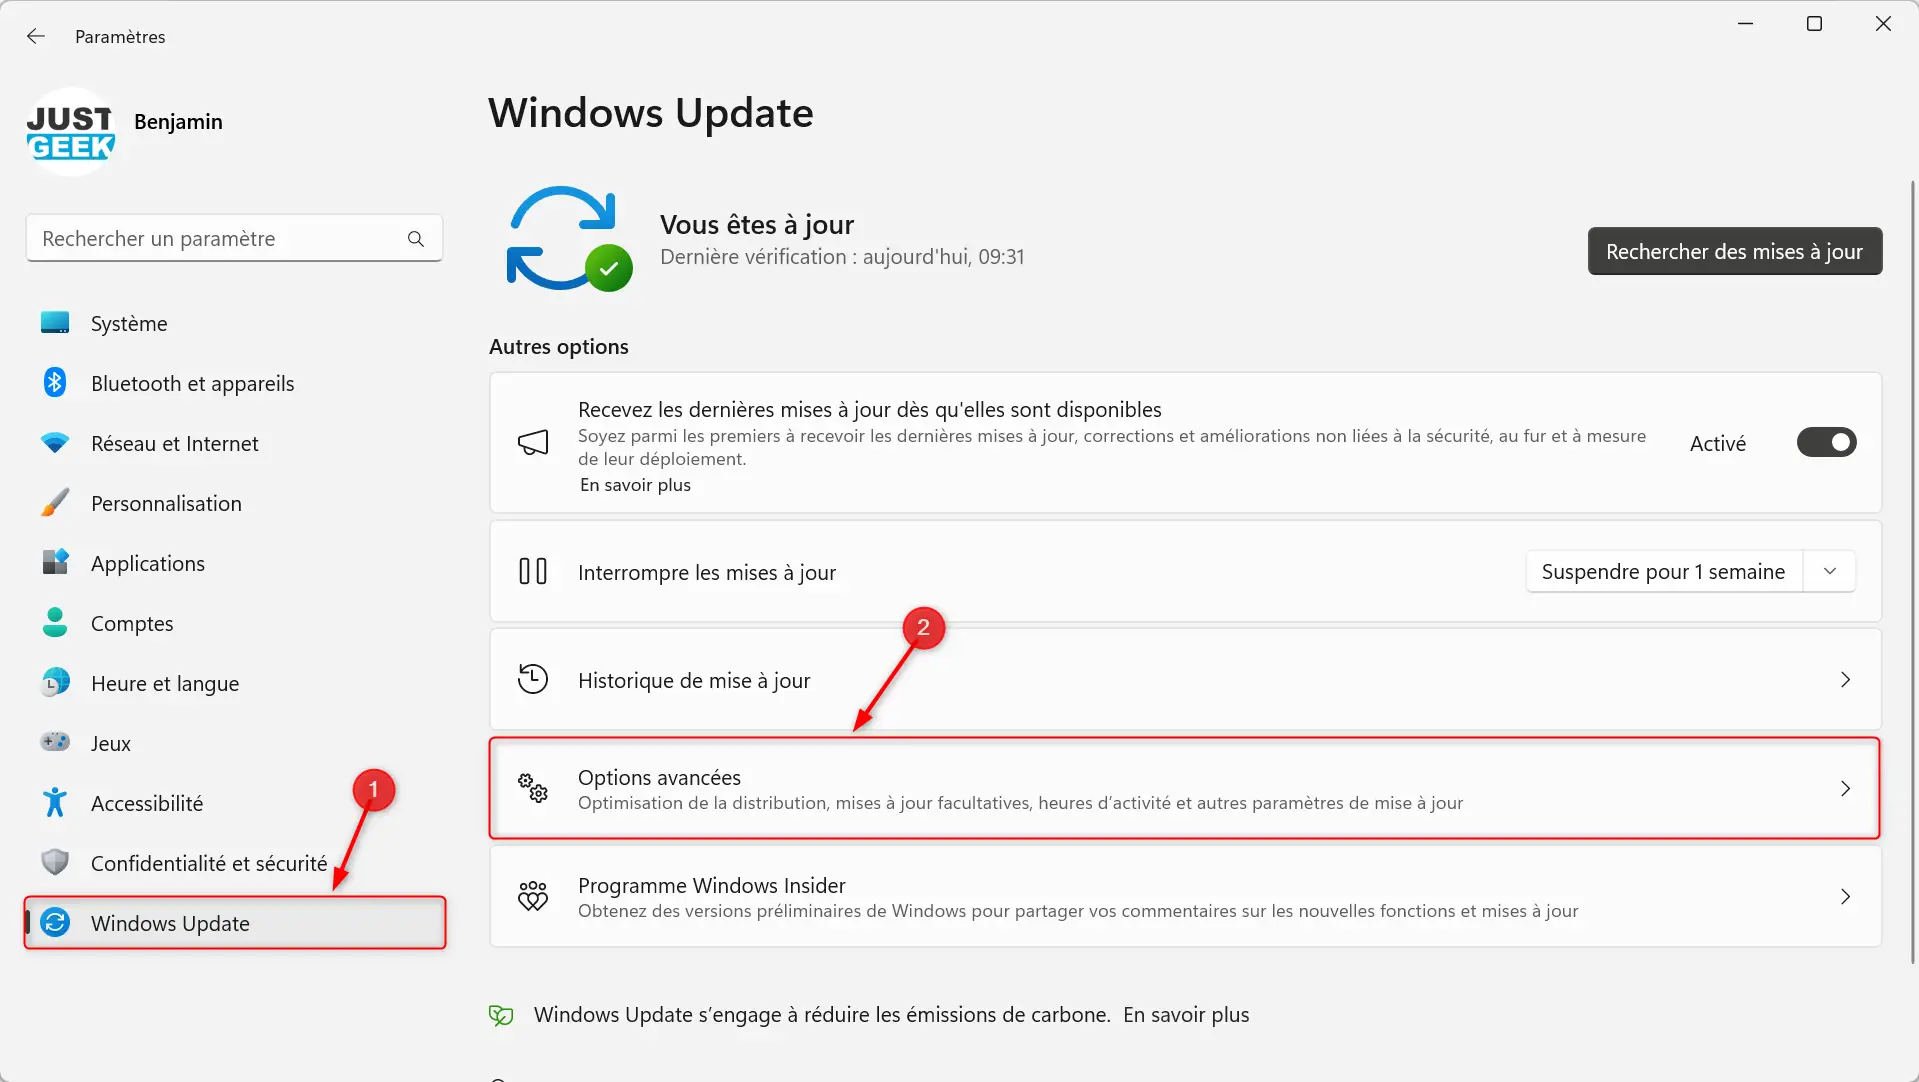The image size is (1919, 1082).
Task: Click the Historique de mise à jour clock icon
Action: tap(533, 679)
